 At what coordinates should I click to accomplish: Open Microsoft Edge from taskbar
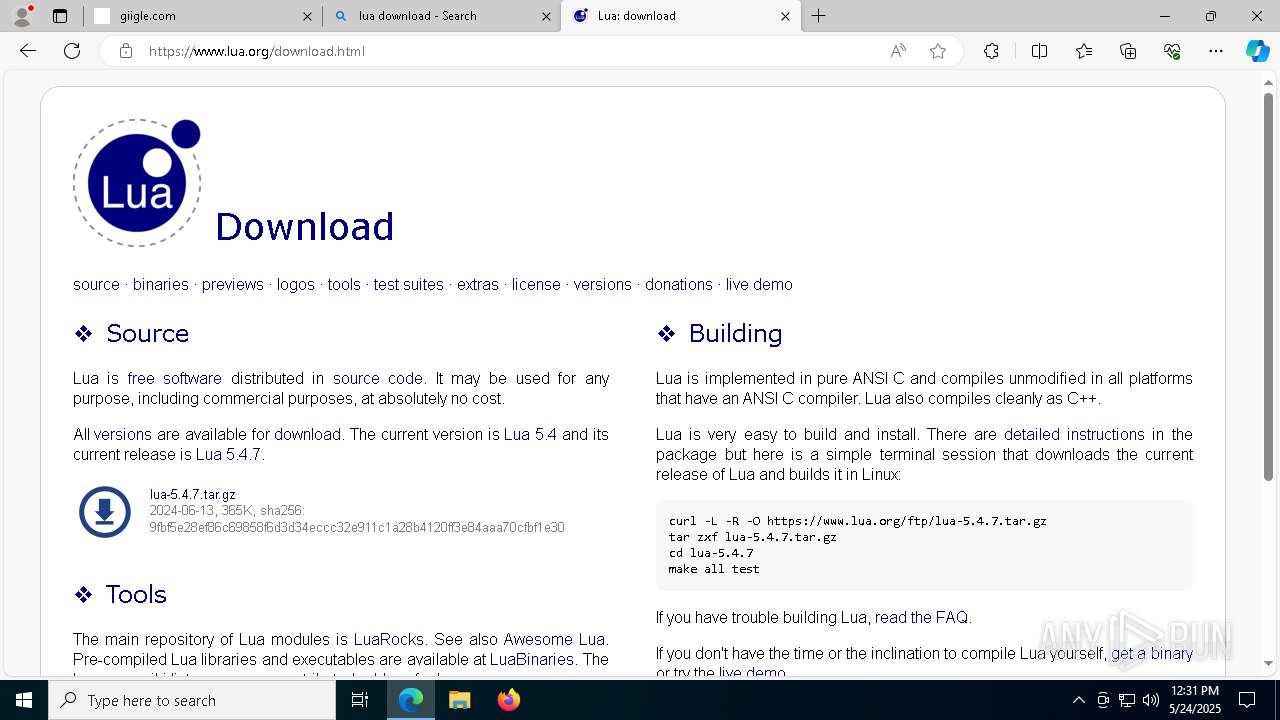(411, 700)
